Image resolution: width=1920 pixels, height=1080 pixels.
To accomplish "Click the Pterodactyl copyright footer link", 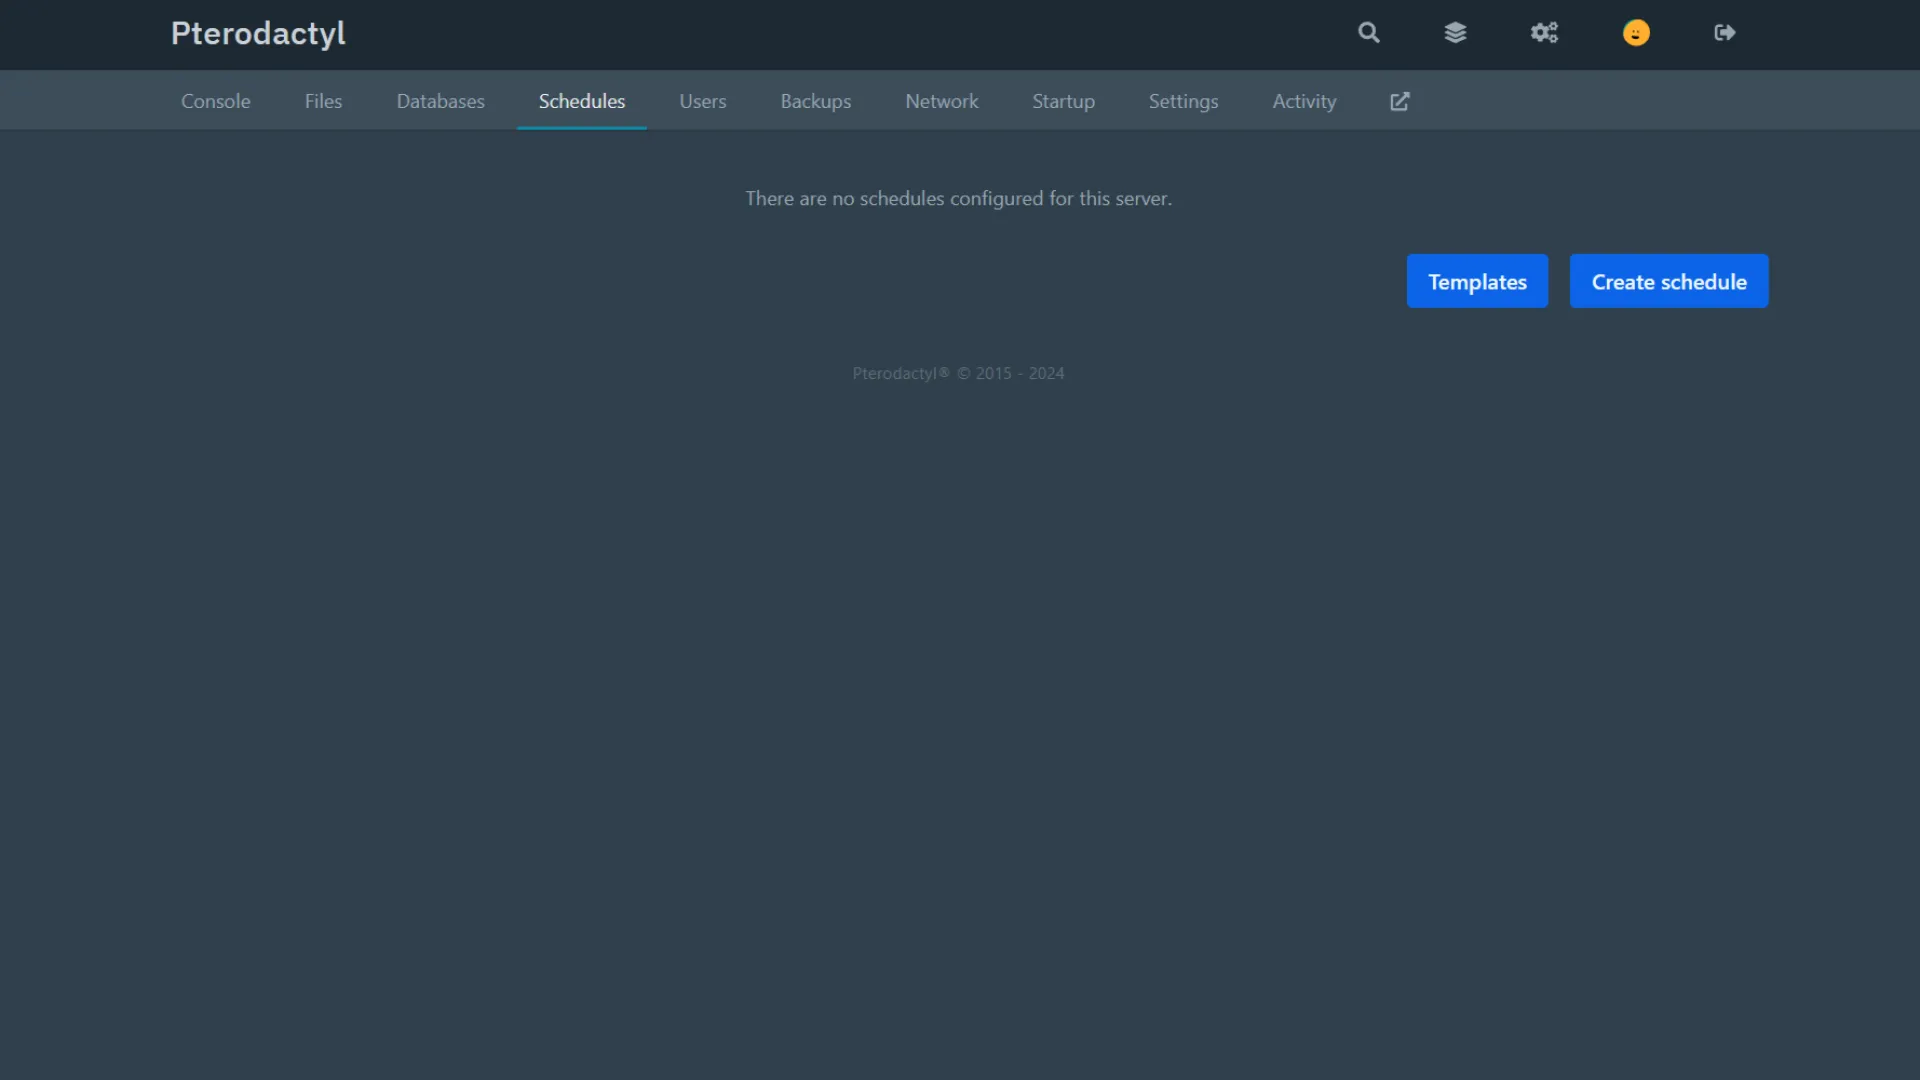I will [900, 373].
